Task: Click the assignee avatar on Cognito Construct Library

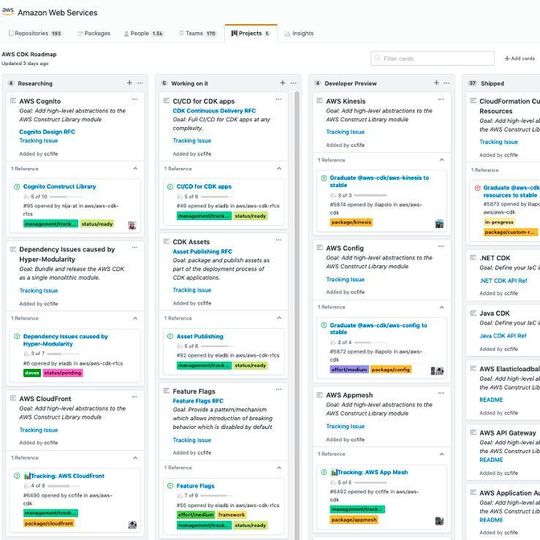Action: coord(132,225)
